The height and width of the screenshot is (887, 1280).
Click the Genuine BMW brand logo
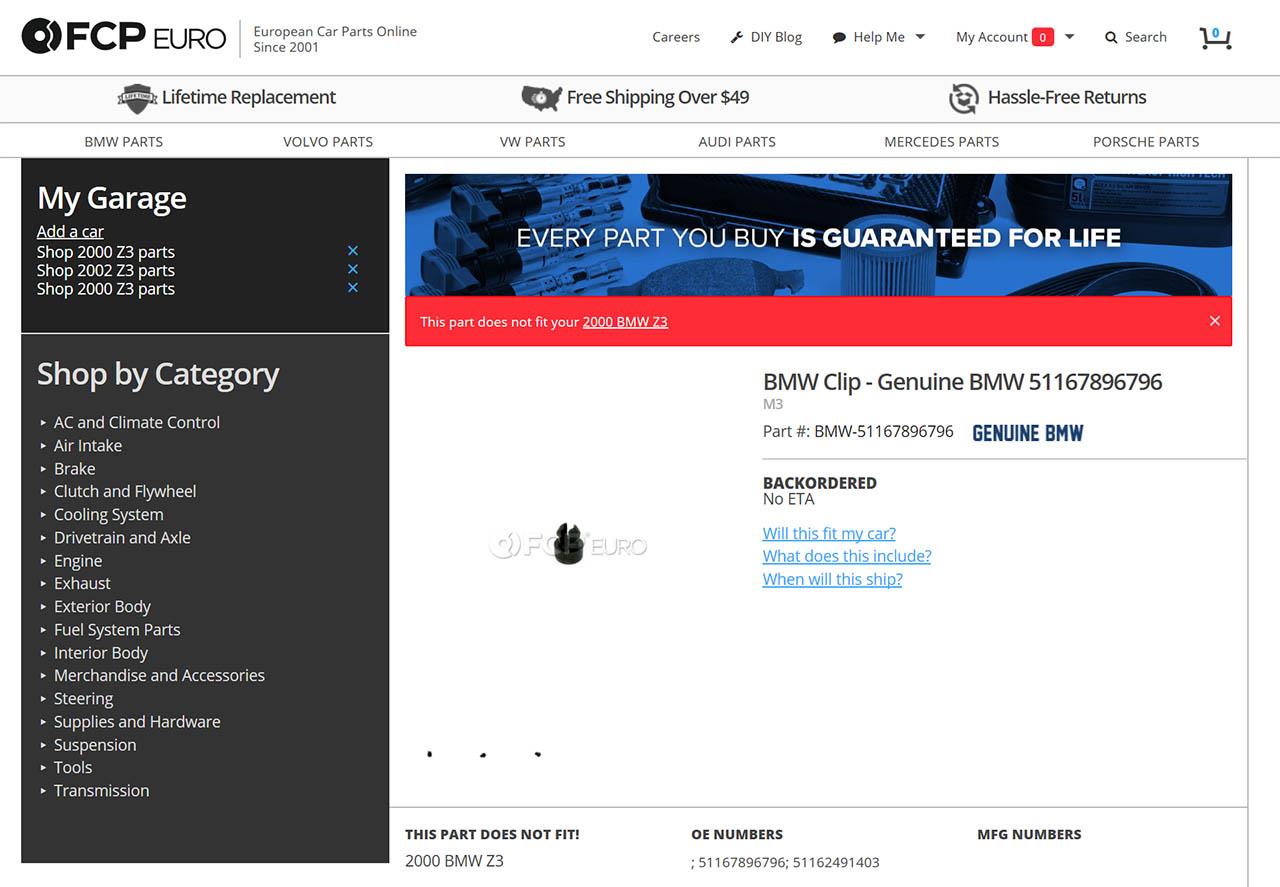pyautogui.click(x=1028, y=433)
